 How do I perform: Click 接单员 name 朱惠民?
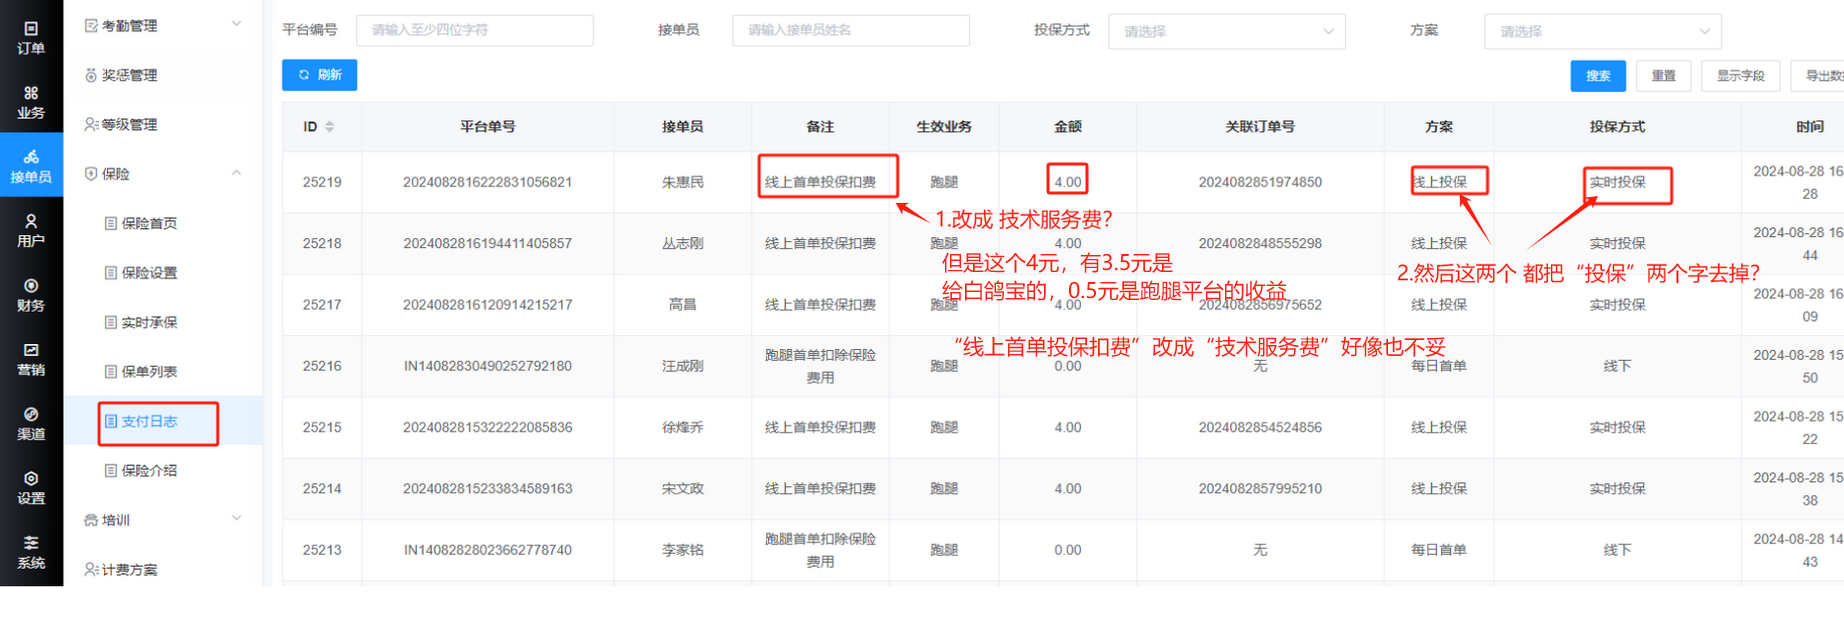click(683, 182)
